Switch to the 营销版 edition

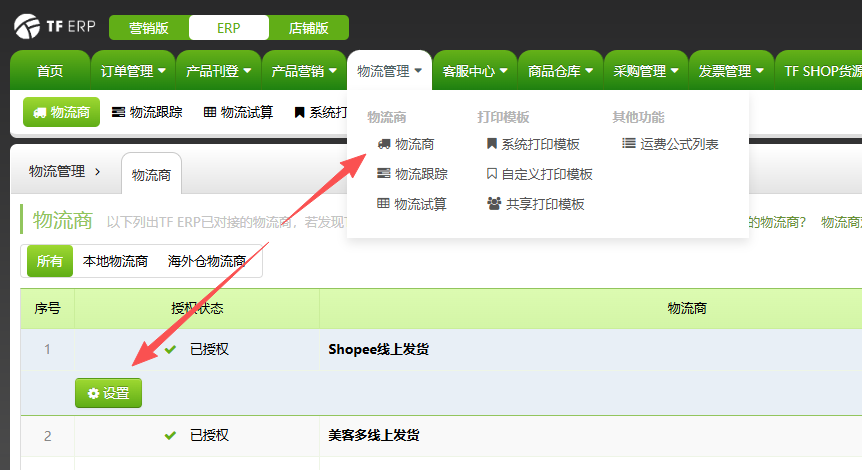(x=149, y=27)
